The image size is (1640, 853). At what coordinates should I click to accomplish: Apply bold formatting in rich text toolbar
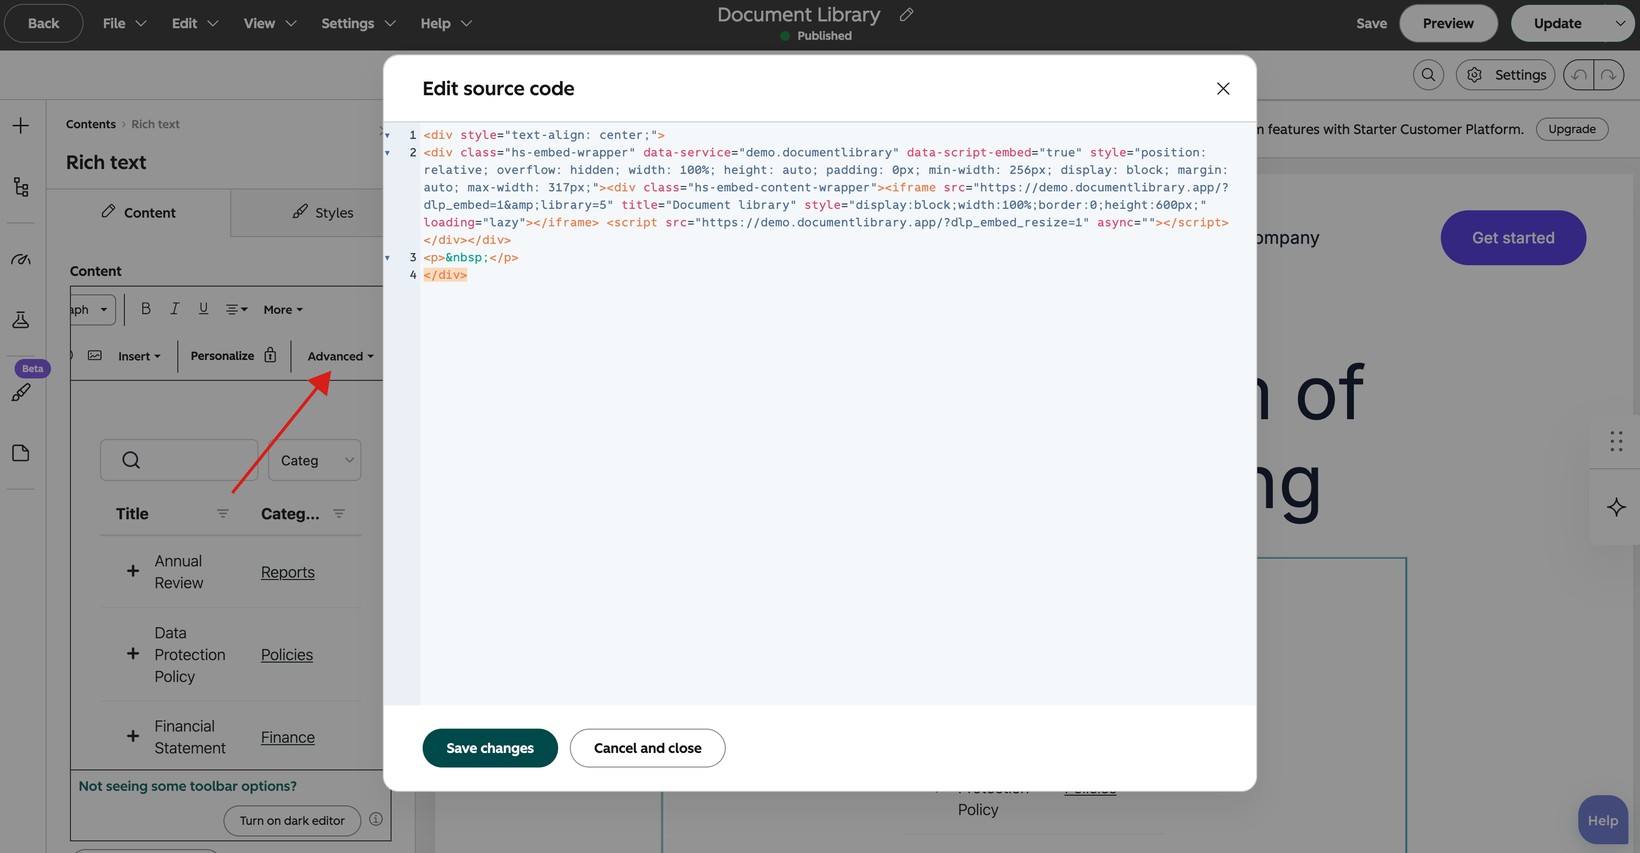click(146, 309)
